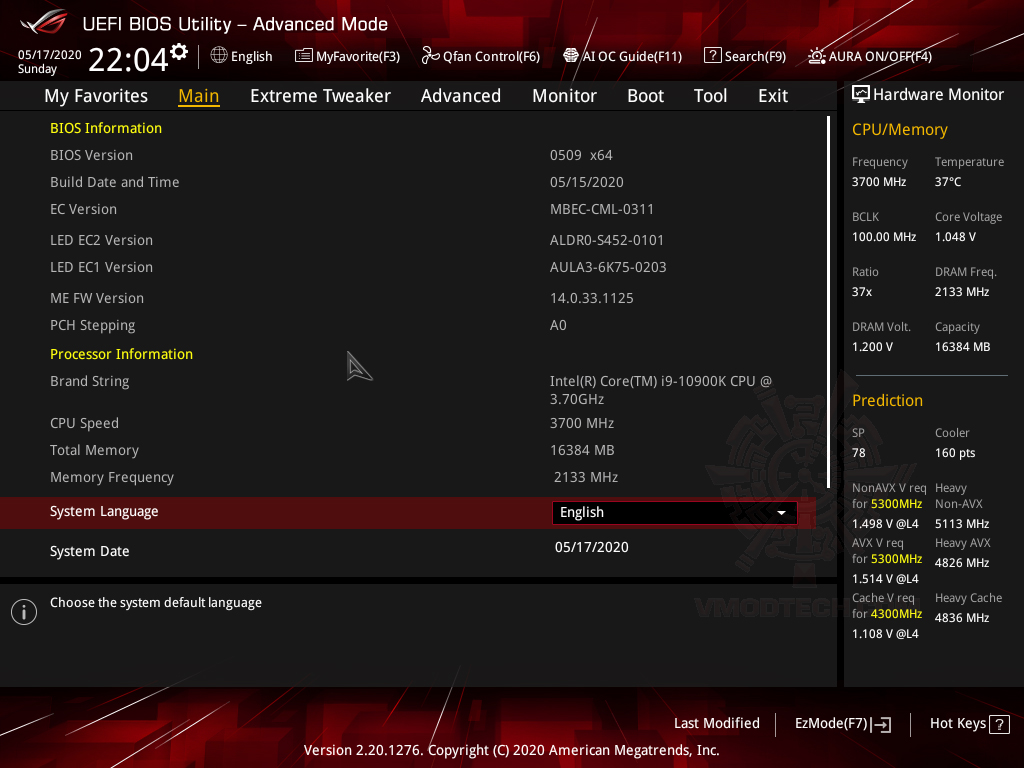View Last Modified changes
This screenshot has width=1024, height=768.
[716, 723]
